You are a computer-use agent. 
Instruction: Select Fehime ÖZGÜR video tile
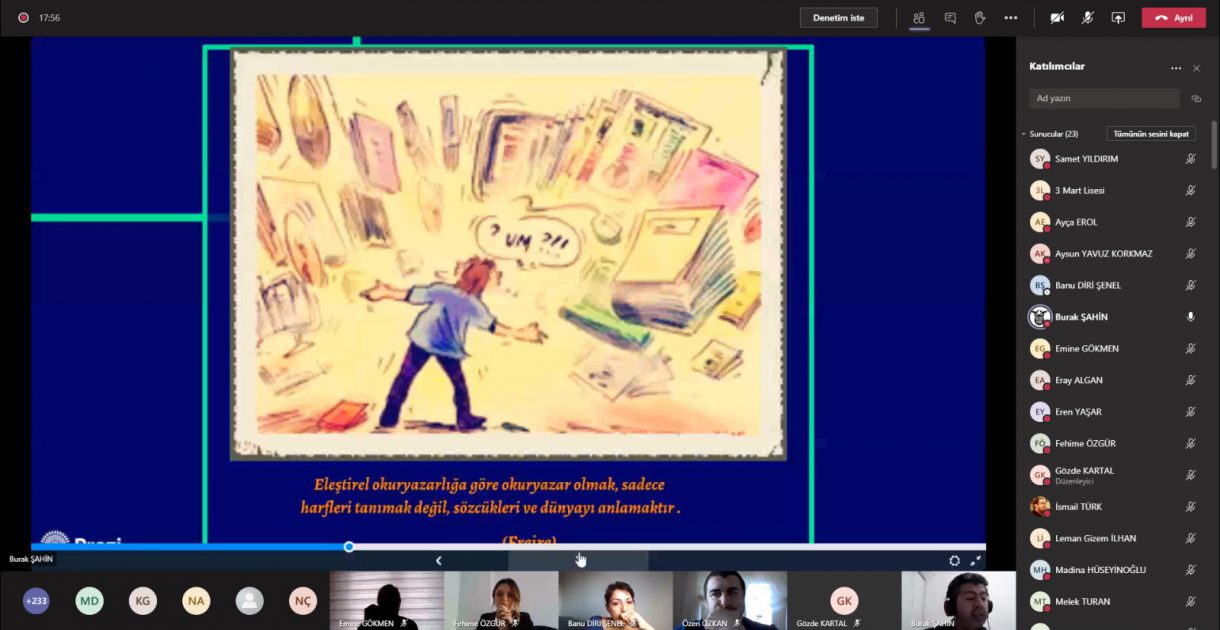pyautogui.click(x=501, y=601)
